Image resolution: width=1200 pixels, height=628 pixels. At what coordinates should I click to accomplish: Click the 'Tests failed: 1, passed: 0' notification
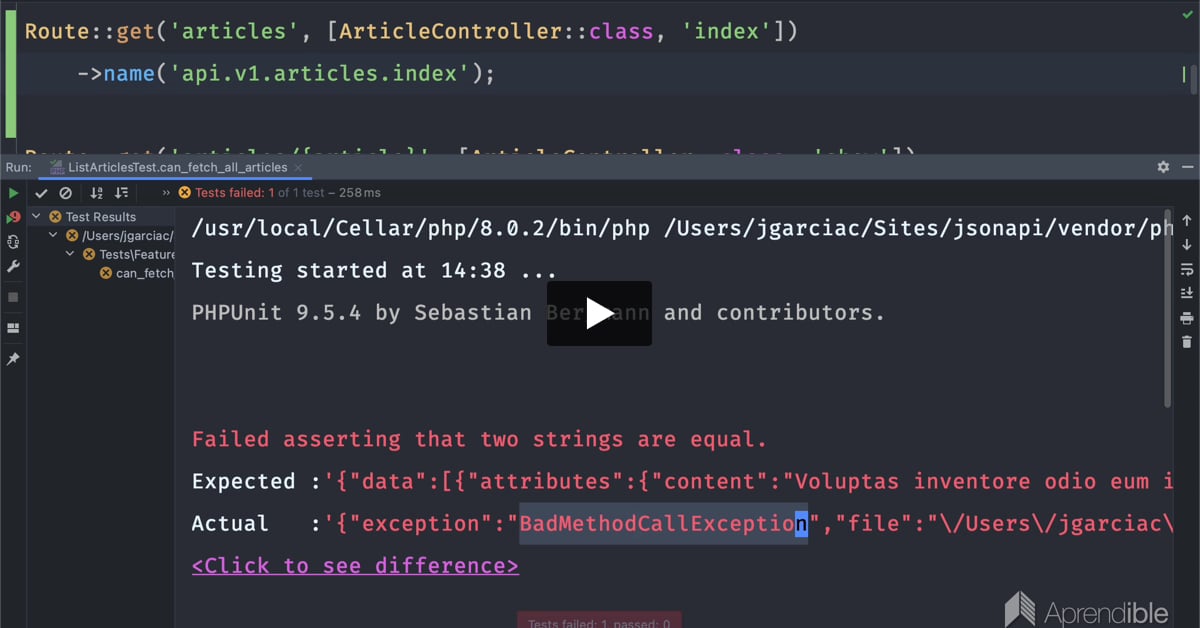(599, 621)
